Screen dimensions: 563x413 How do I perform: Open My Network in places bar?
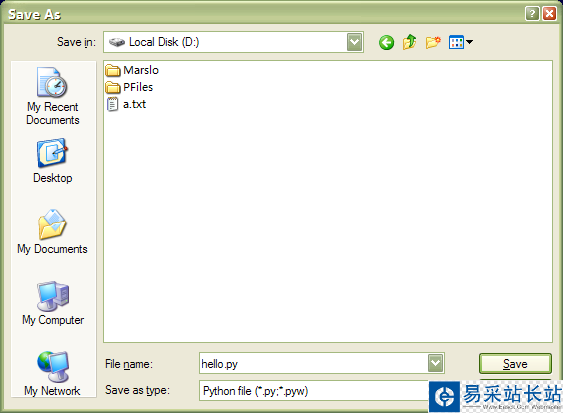coord(53,374)
